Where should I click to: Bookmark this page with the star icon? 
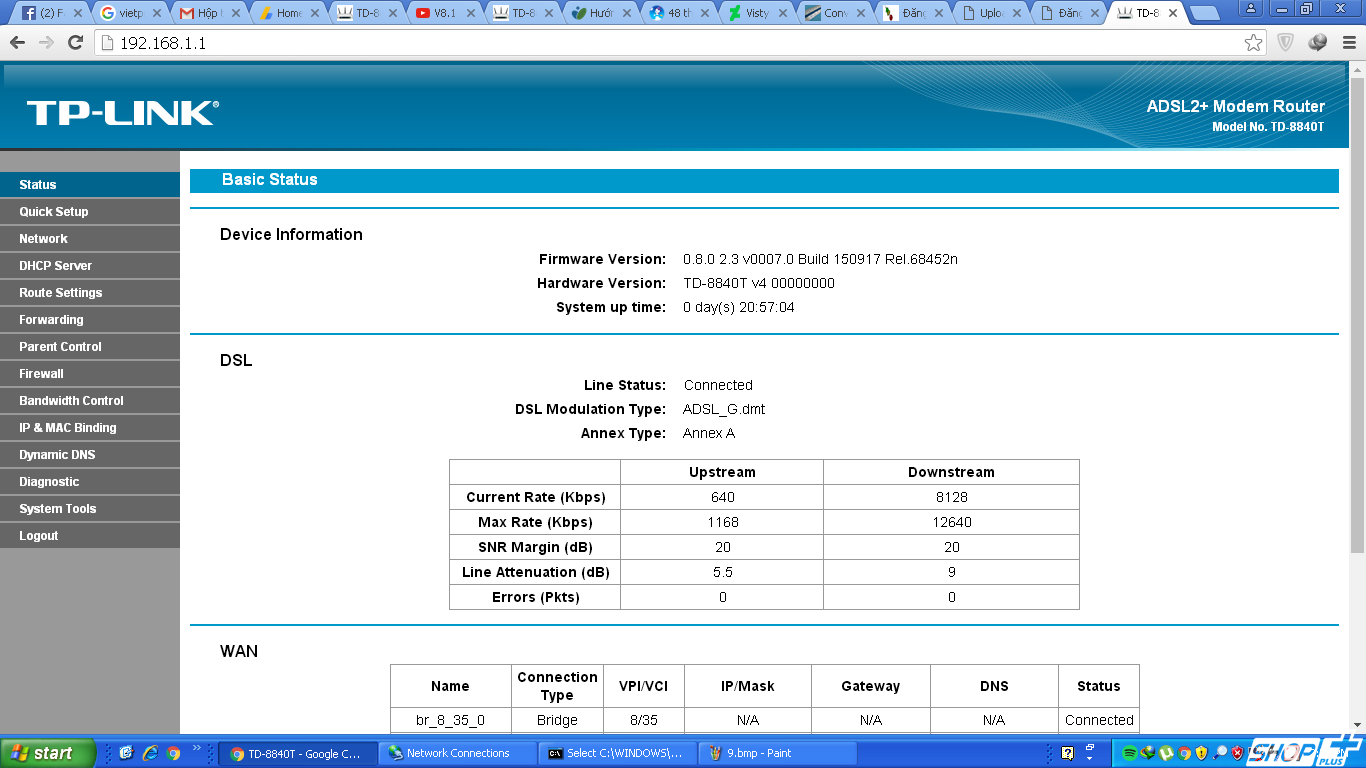[1253, 43]
